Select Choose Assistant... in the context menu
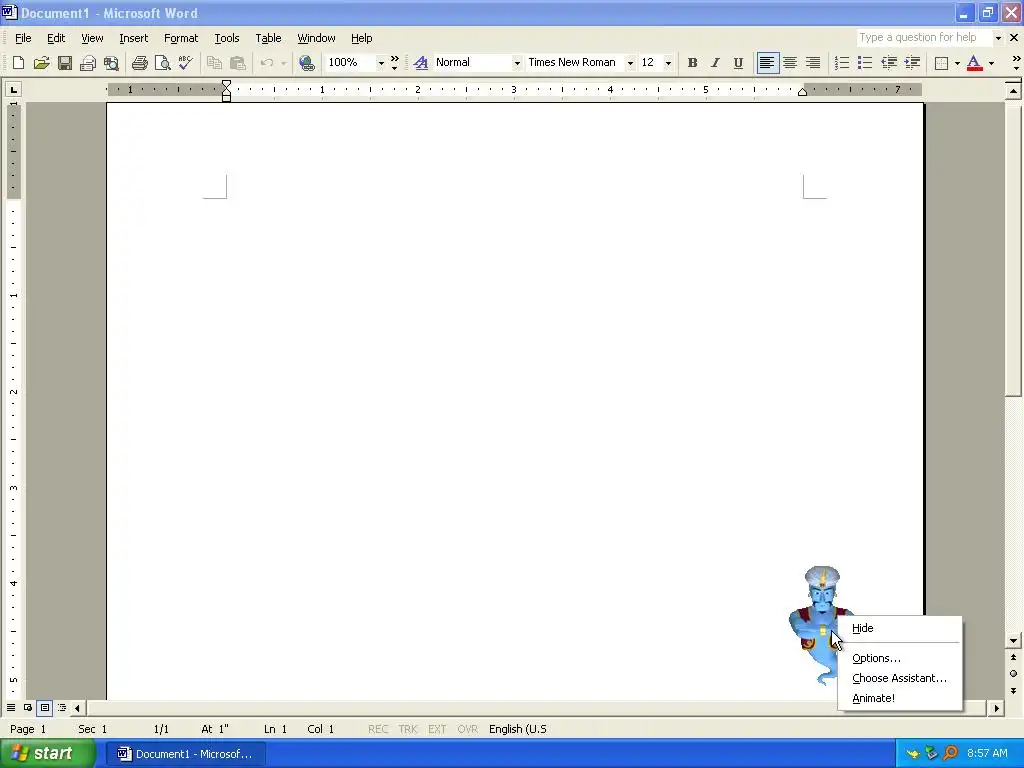The height and width of the screenshot is (768, 1024). click(900, 678)
